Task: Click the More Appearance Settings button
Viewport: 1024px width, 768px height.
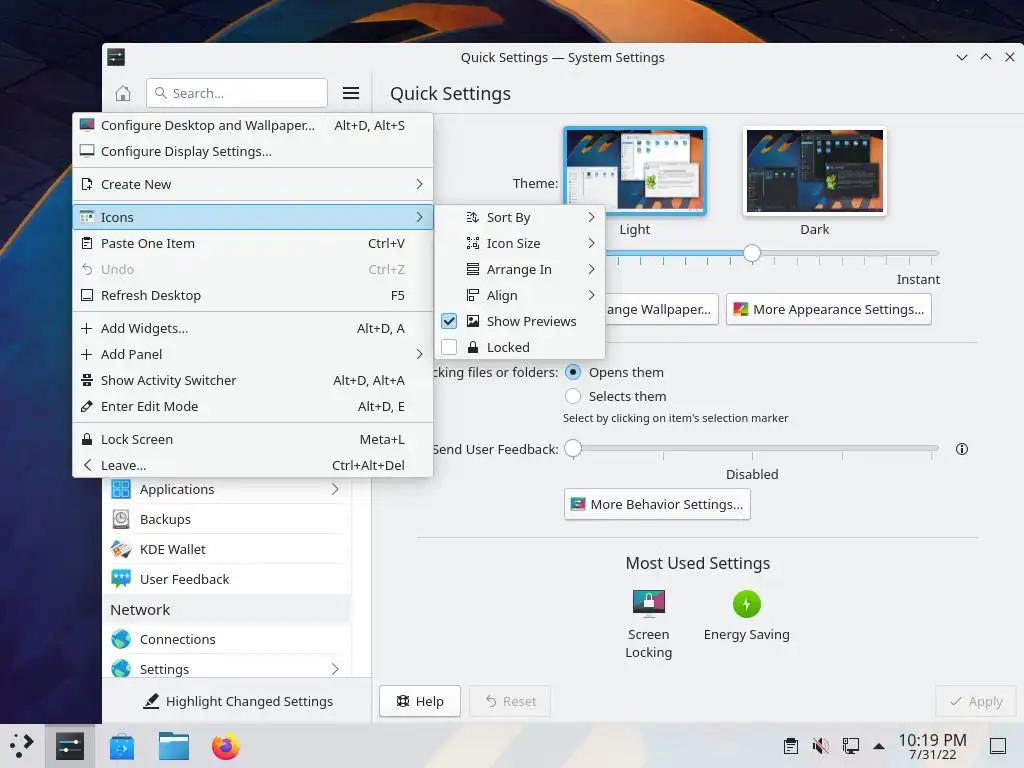Action: tap(829, 310)
